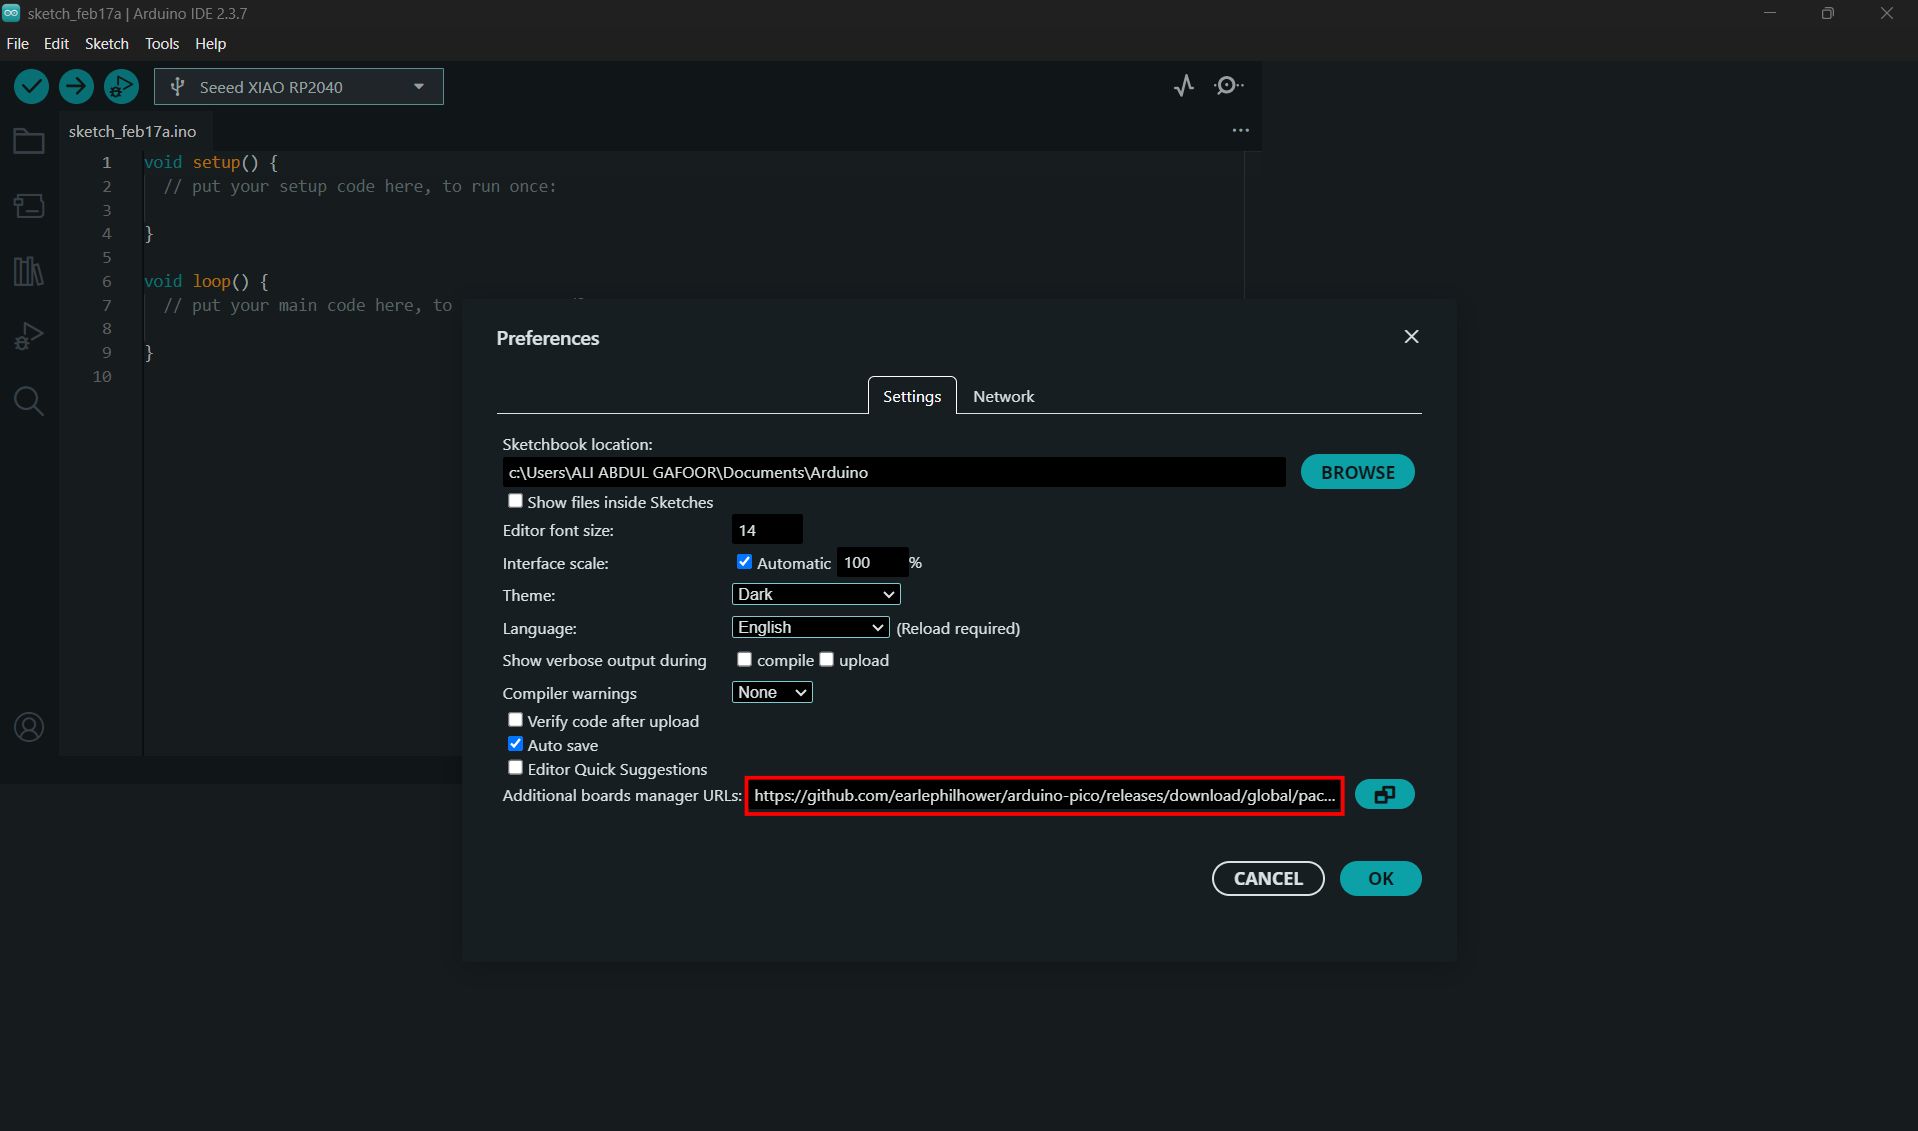Click the Upload arrow button
The width and height of the screenshot is (1918, 1131).
click(76, 87)
